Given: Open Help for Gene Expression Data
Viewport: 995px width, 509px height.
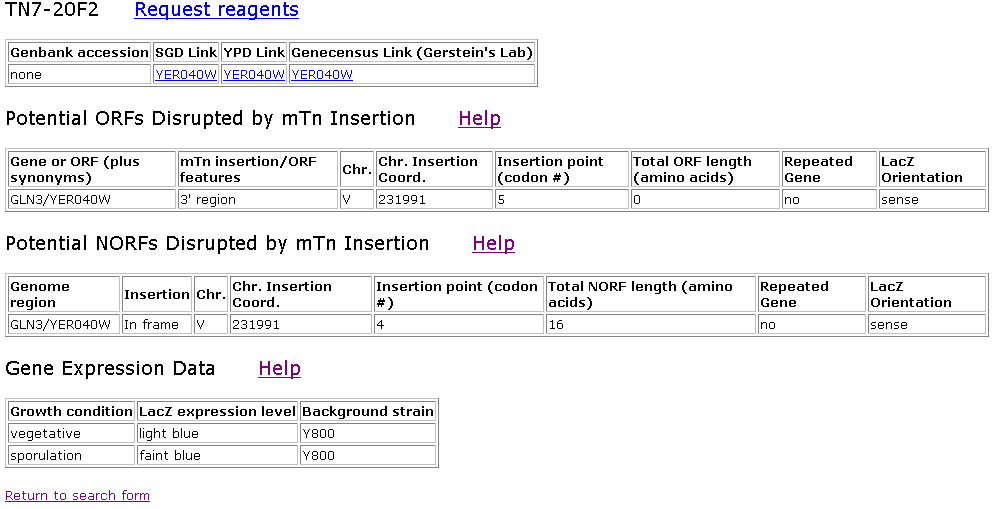Looking at the screenshot, I should click(x=279, y=368).
